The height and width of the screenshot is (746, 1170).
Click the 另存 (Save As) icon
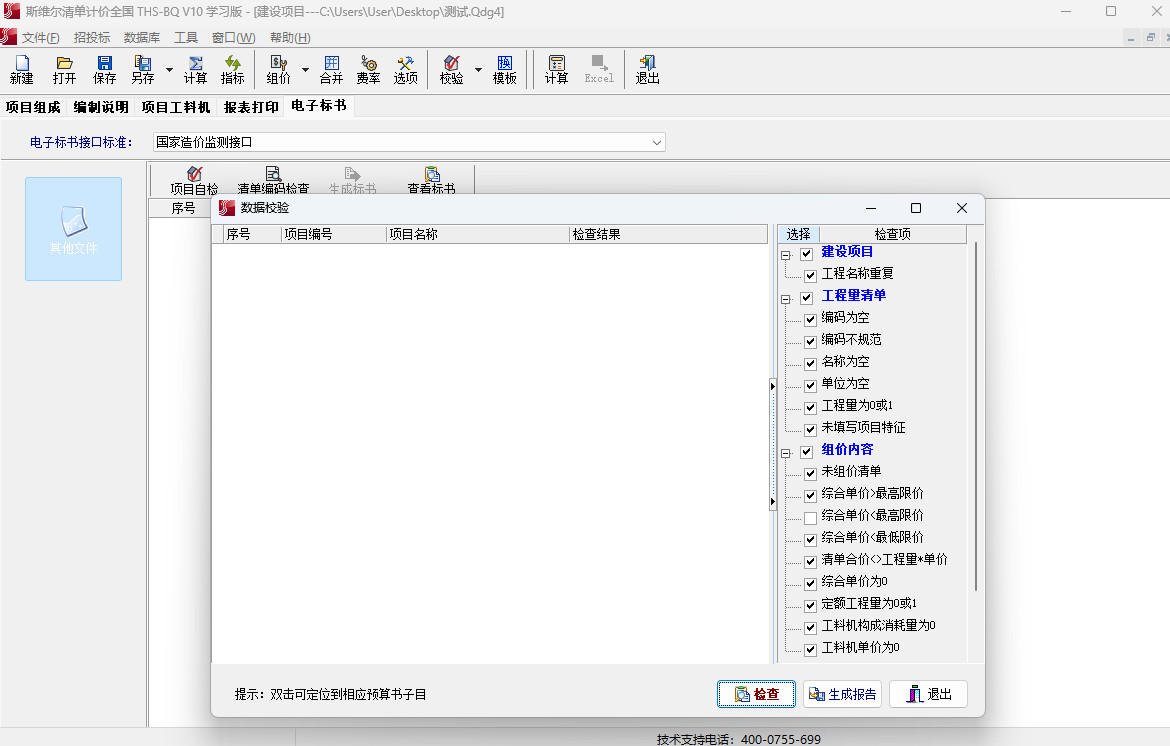[143, 69]
